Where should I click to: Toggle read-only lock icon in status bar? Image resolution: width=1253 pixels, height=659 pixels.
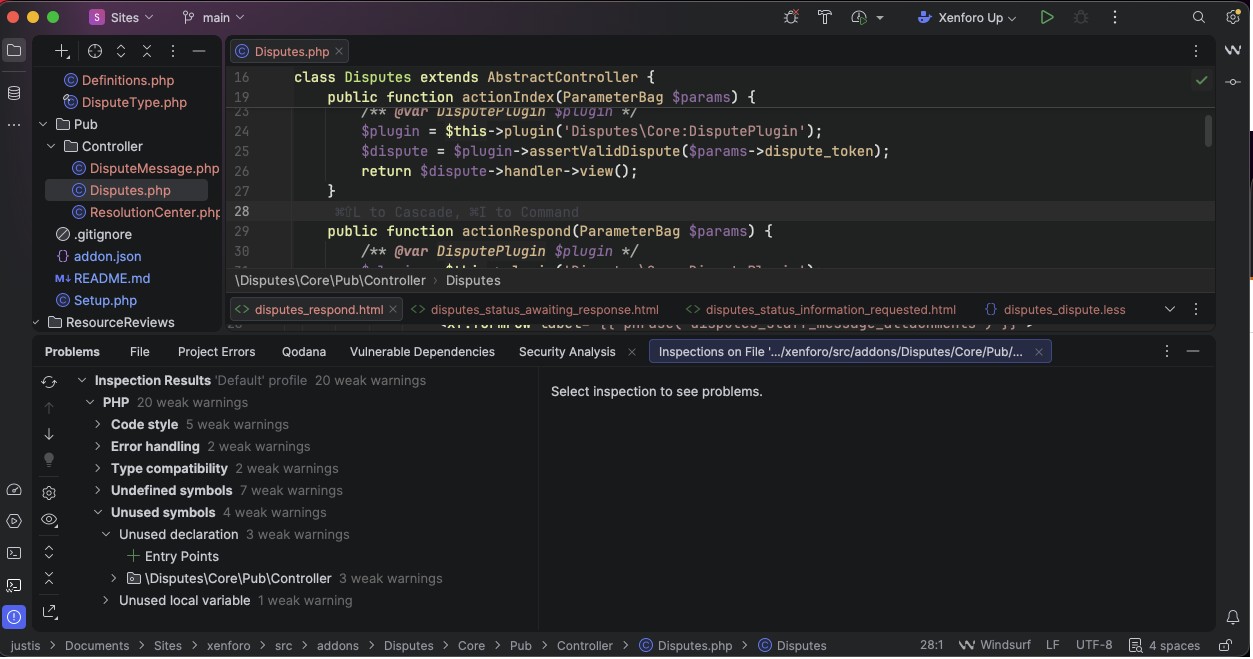(1226, 645)
